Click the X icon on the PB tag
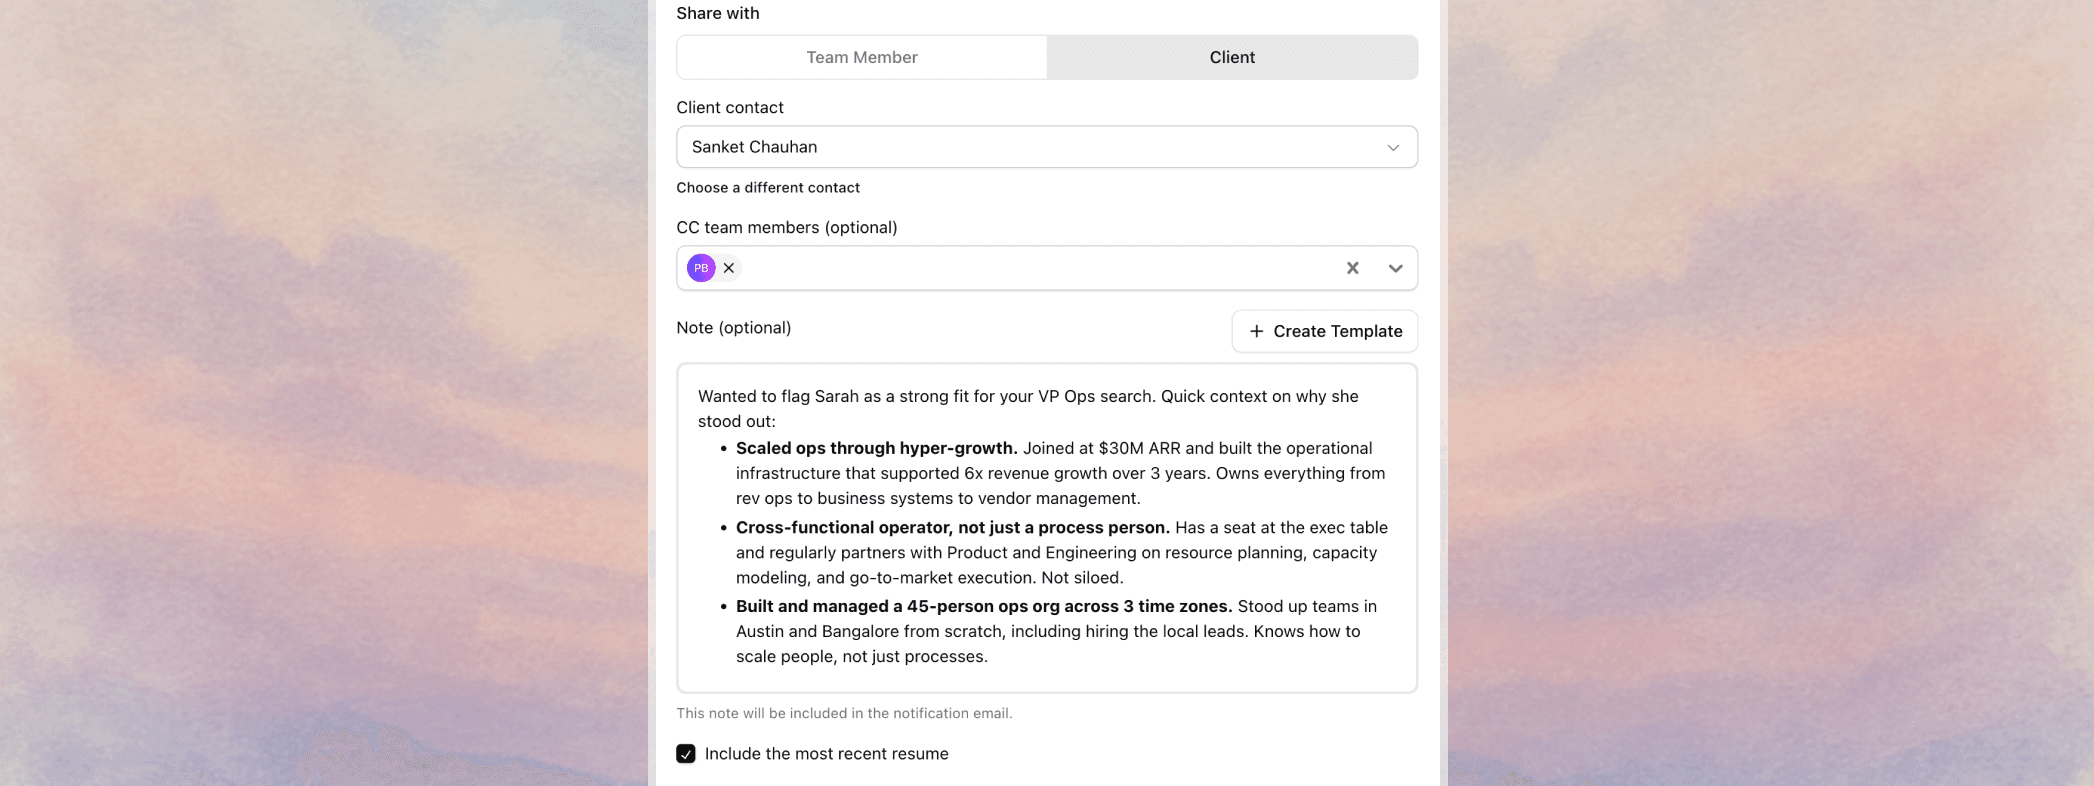The height and width of the screenshot is (786, 2094). (729, 267)
